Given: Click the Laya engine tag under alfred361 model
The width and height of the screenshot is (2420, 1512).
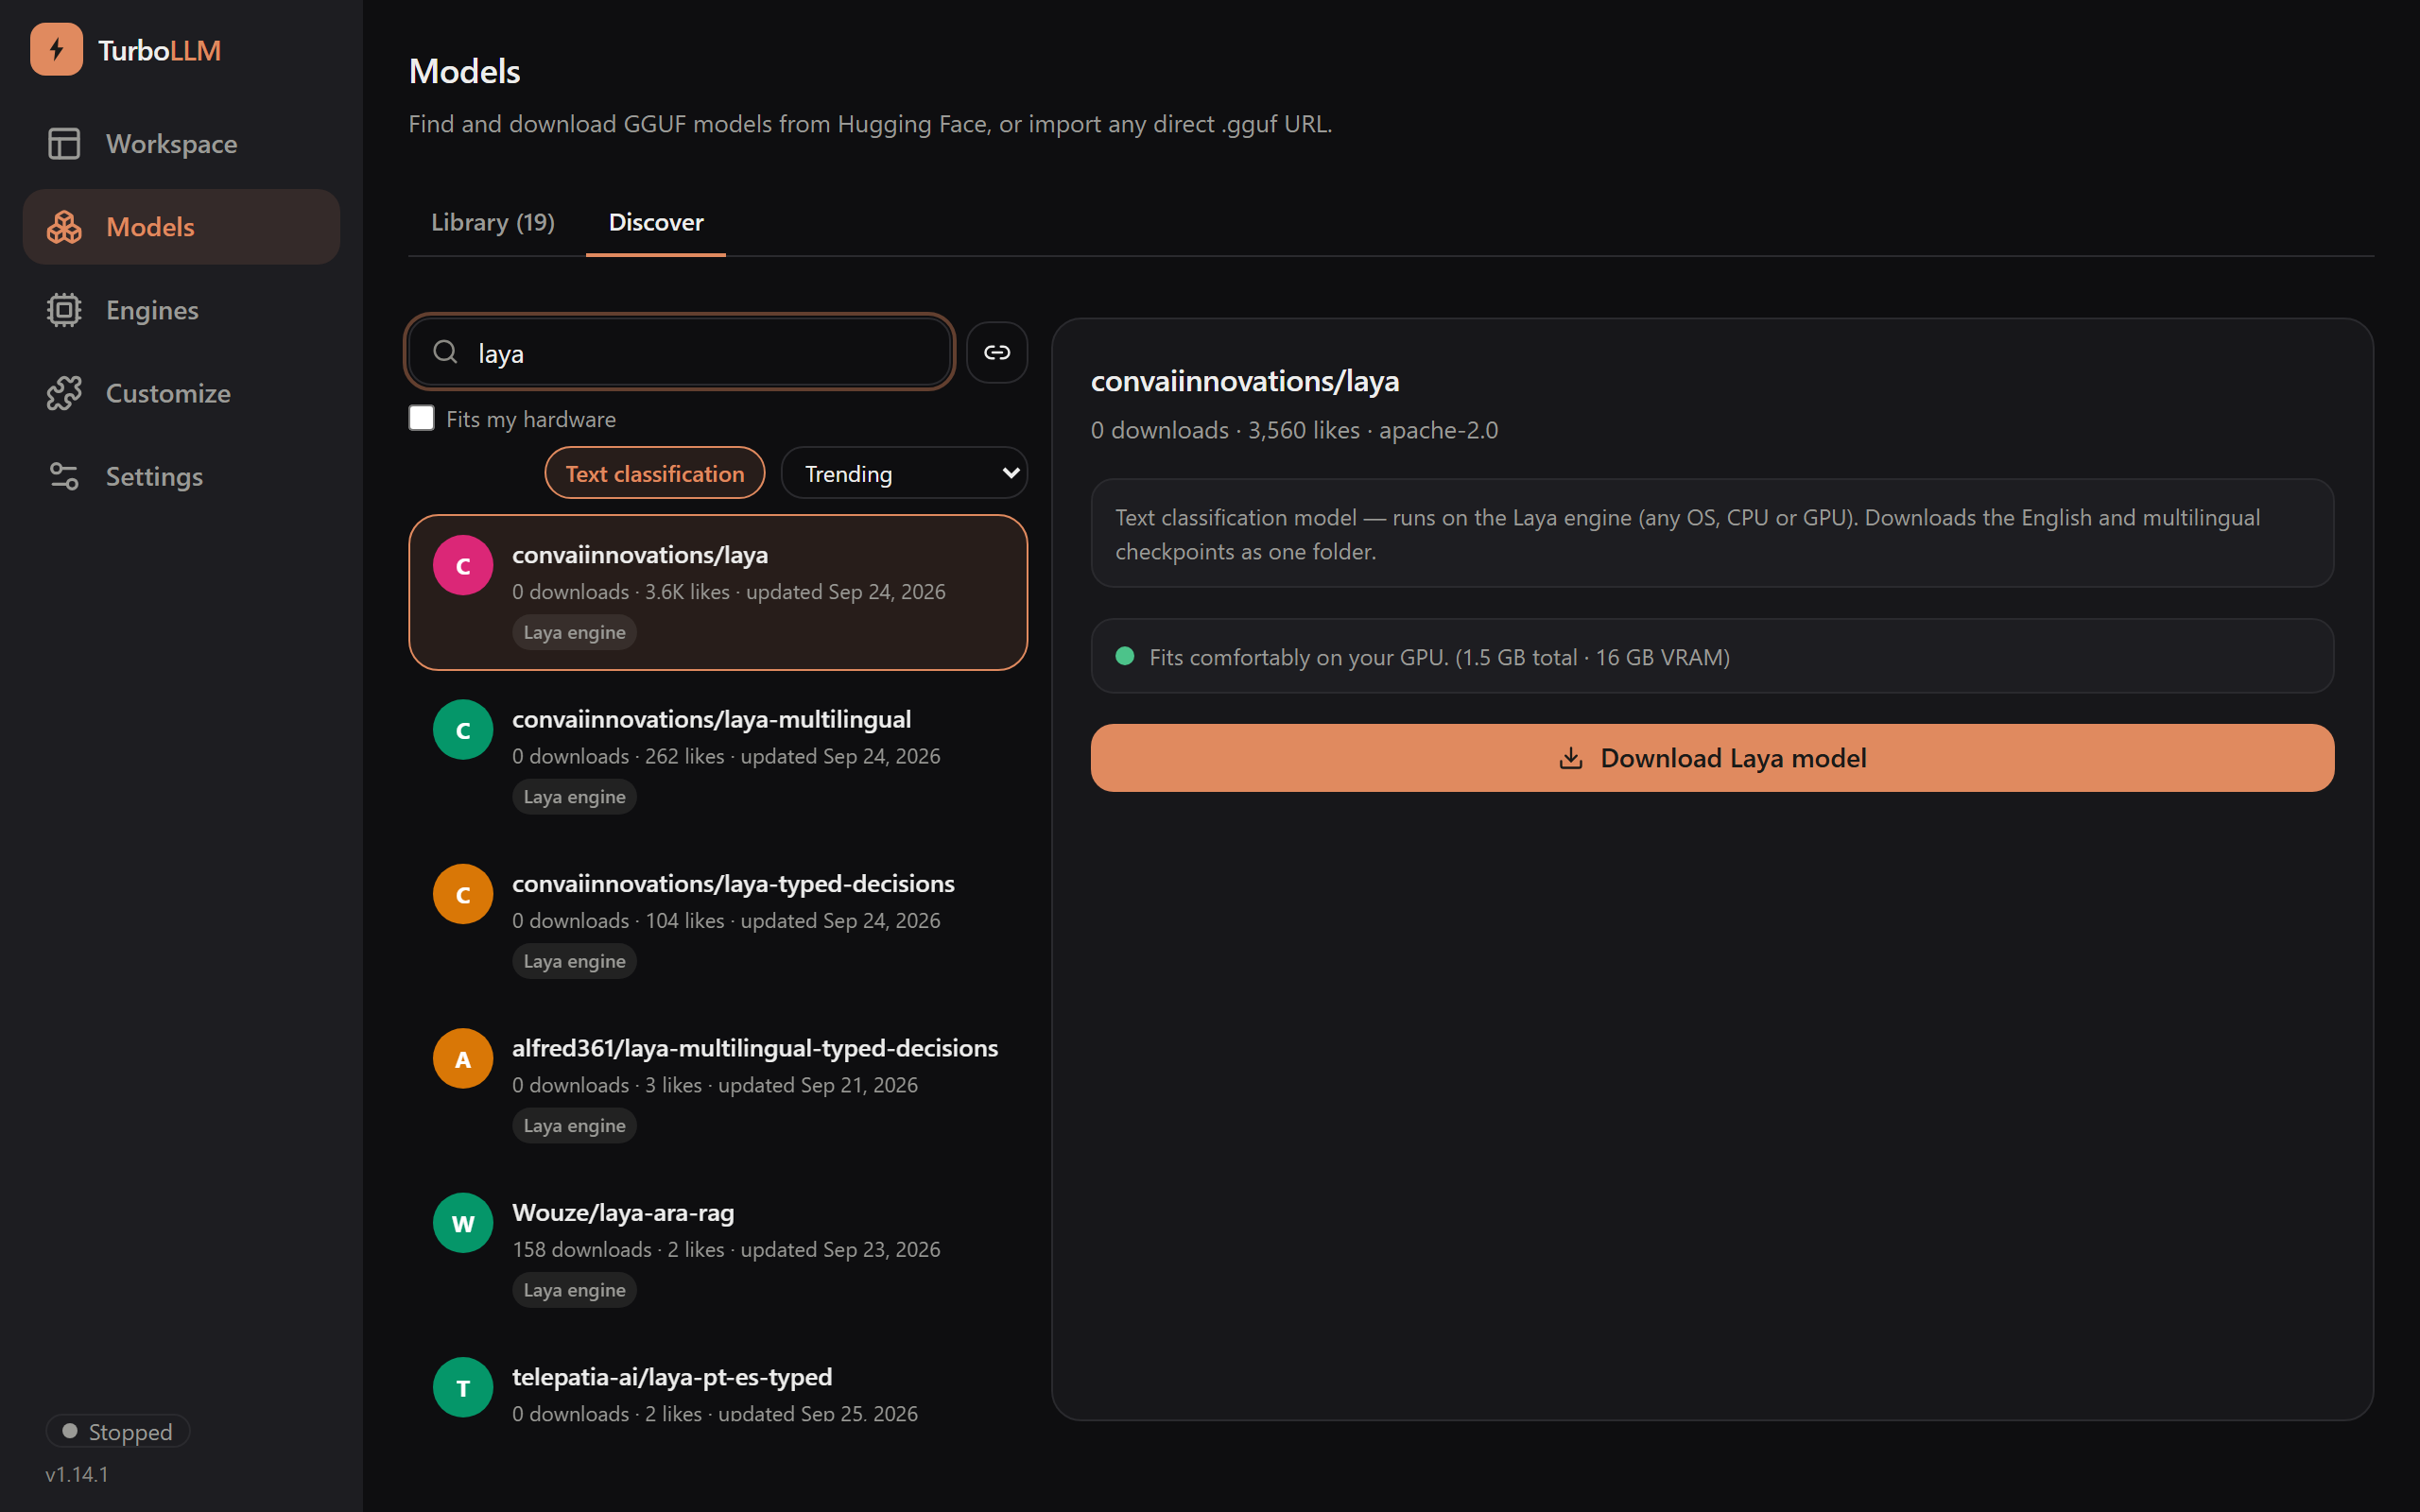Looking at the screenshot, I should pos(574,1125).
